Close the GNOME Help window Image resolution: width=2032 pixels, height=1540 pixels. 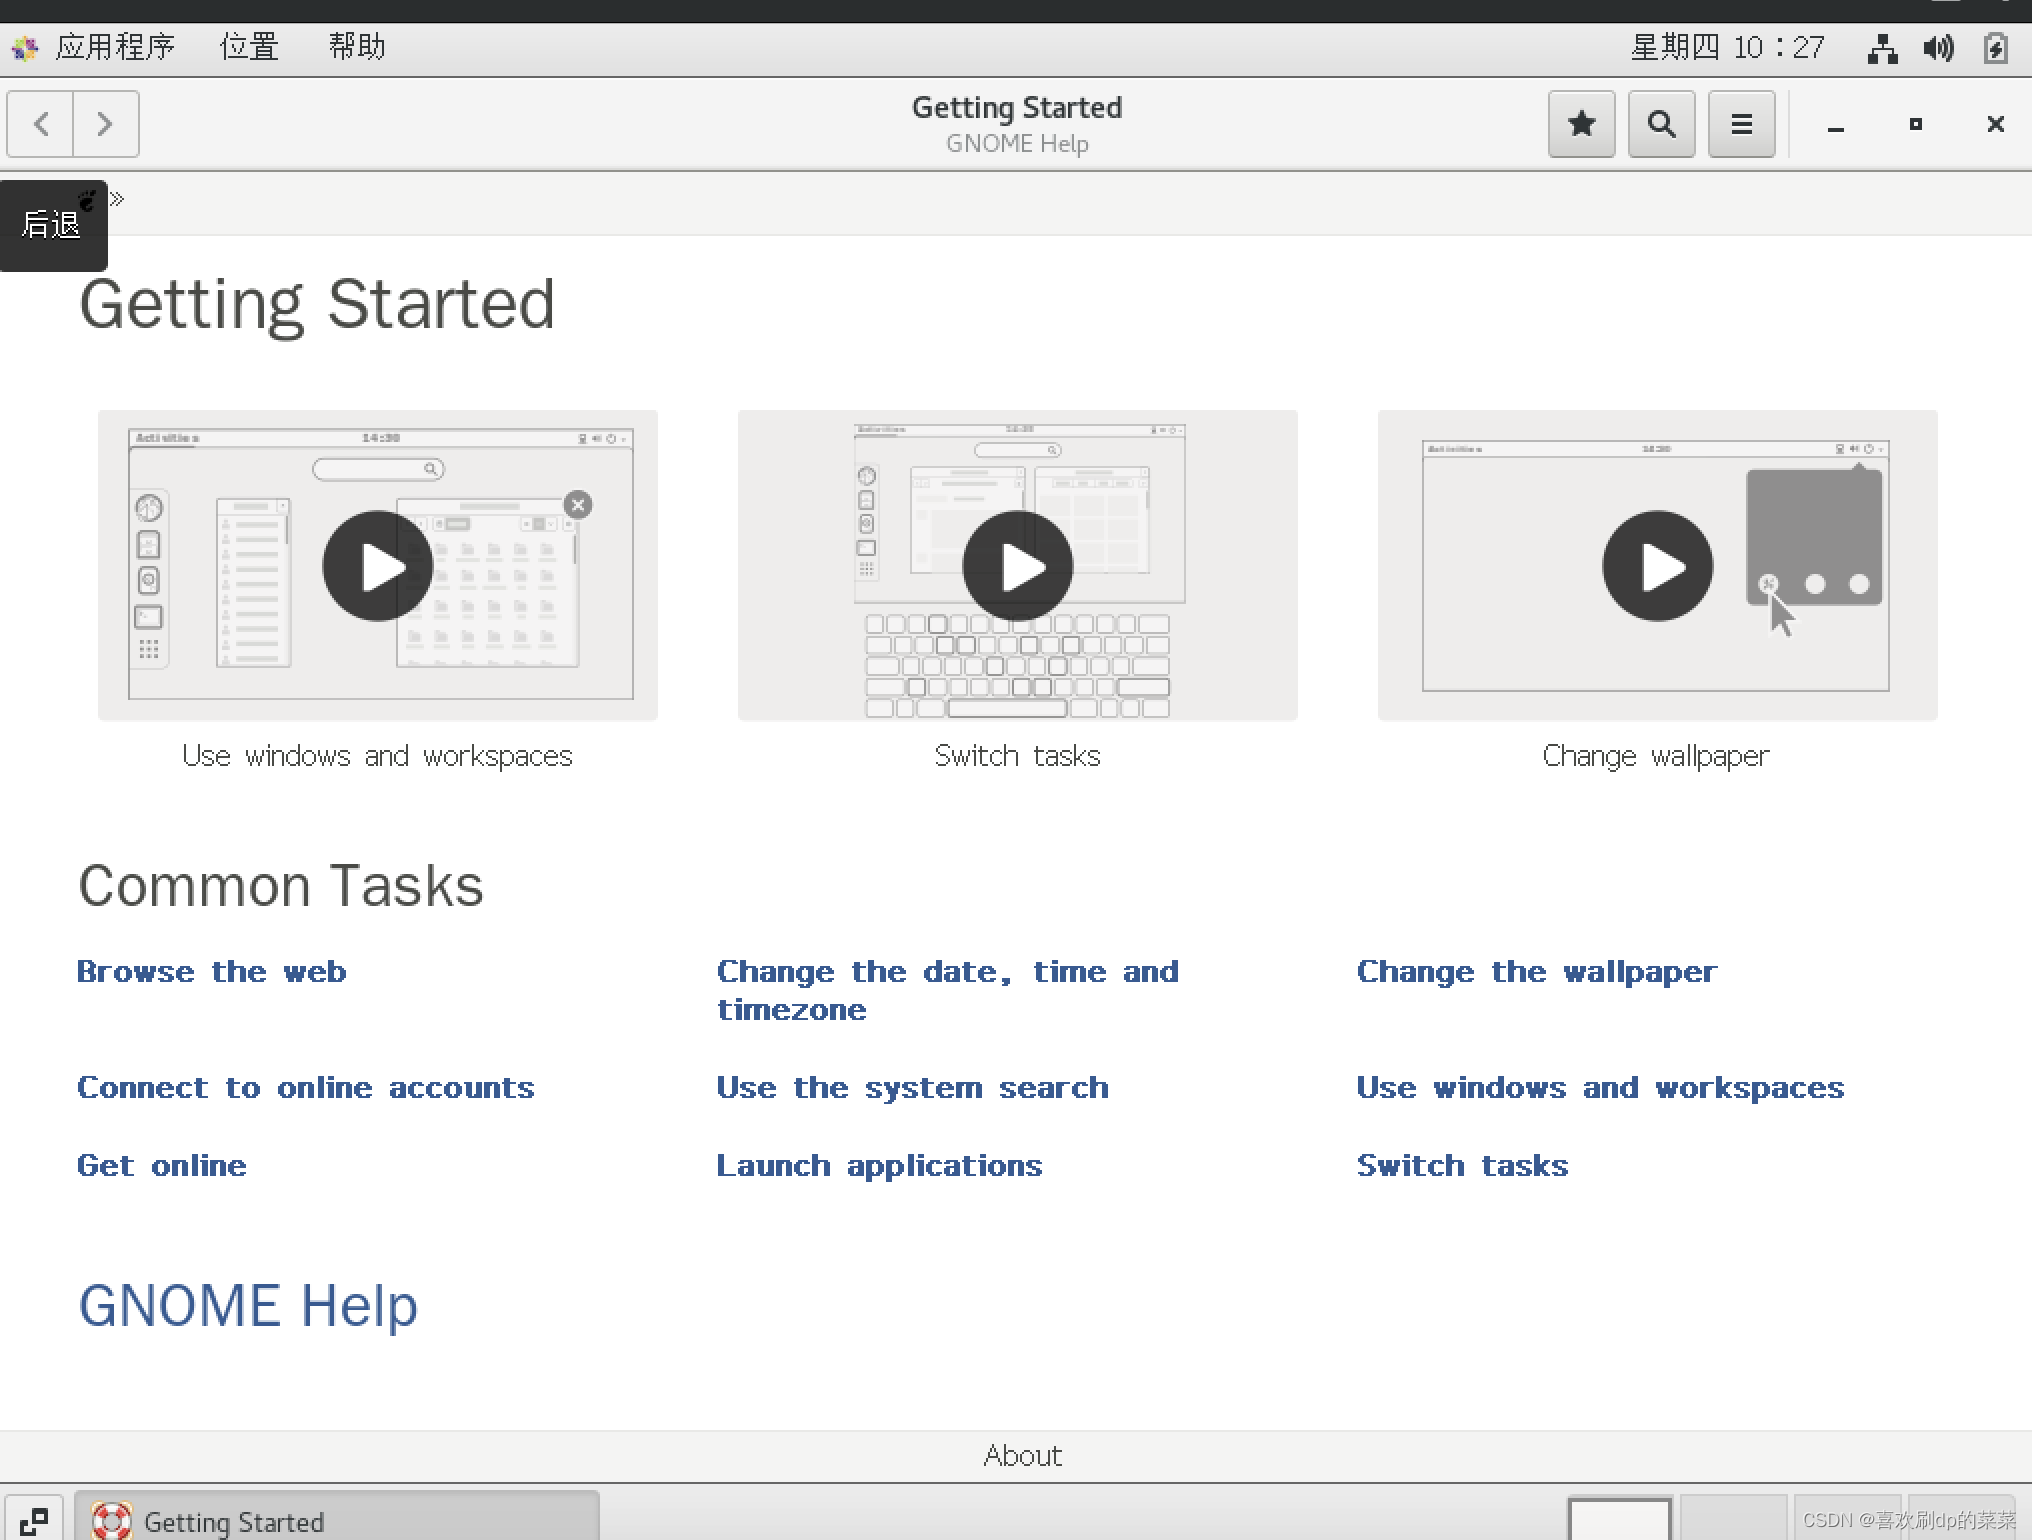click(1995, 124)
